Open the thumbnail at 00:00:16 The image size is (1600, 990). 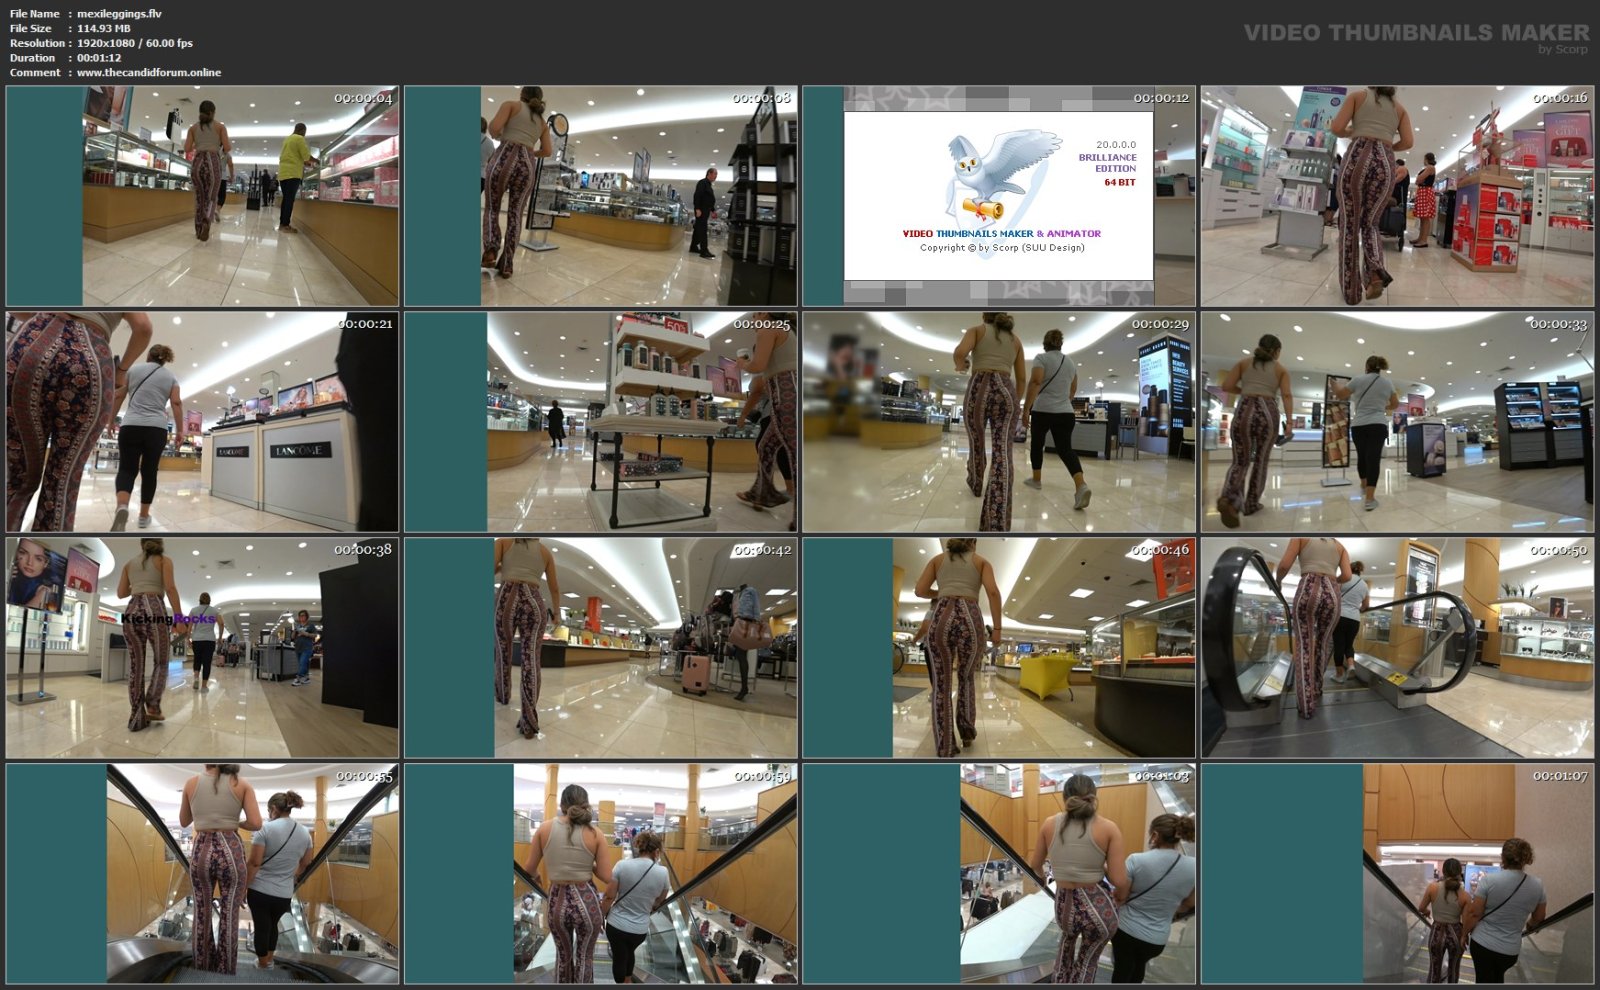coord(1397,196)
